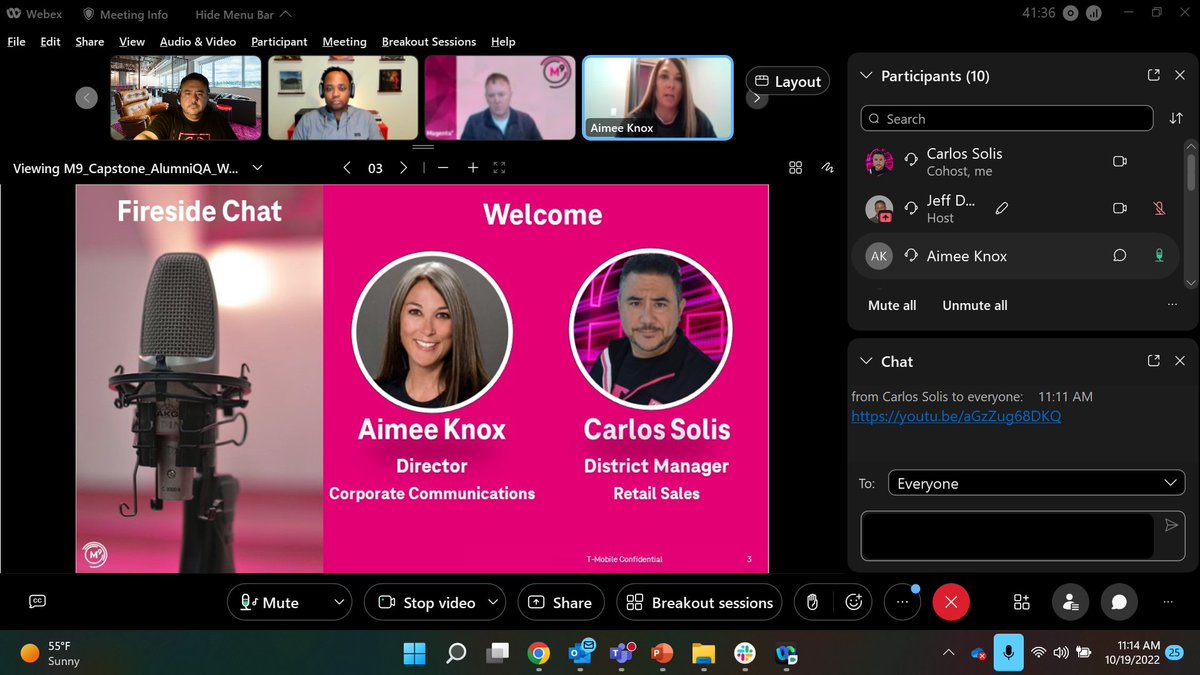The image size is (1200, 675).
Task: Open the annotate pen icon above slide
Action: click(827, 168)
